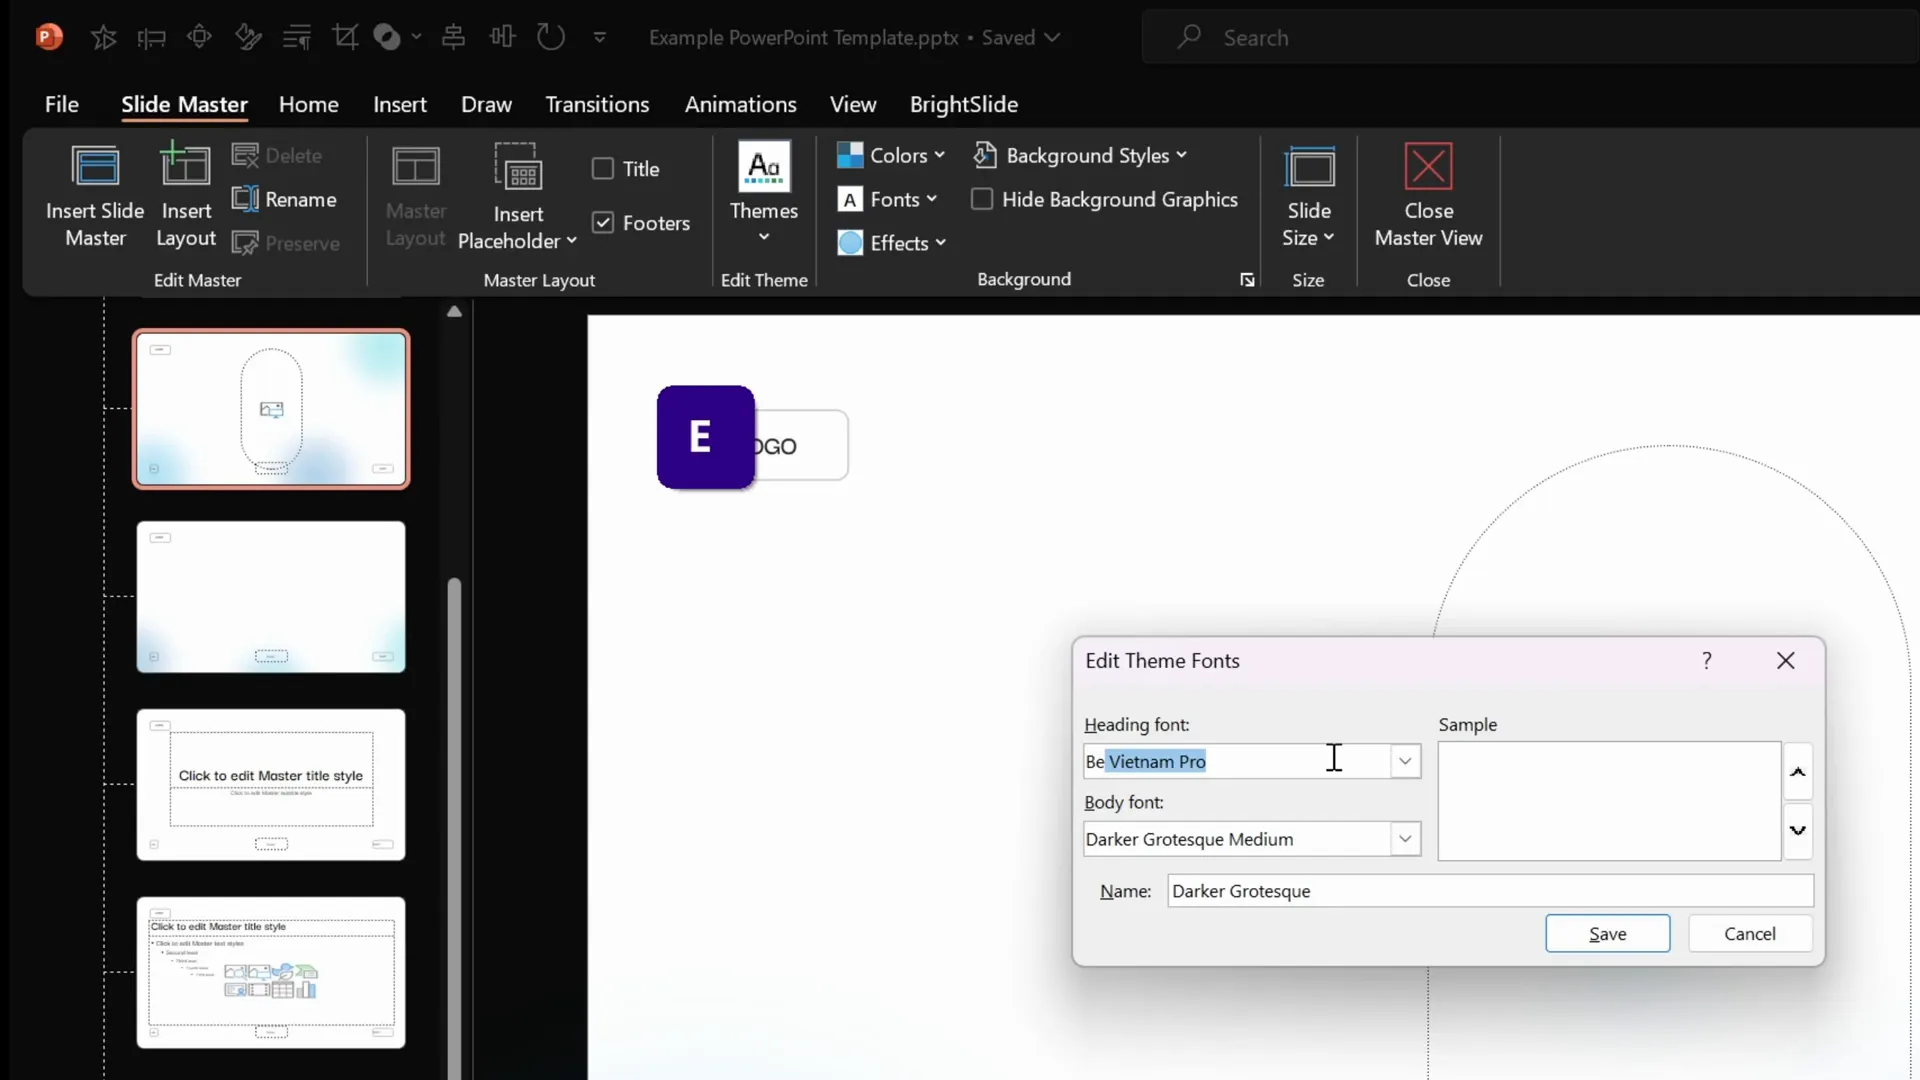Open the Themes gallery
Screen dimensions: 1920x1080
click(763, 194)
